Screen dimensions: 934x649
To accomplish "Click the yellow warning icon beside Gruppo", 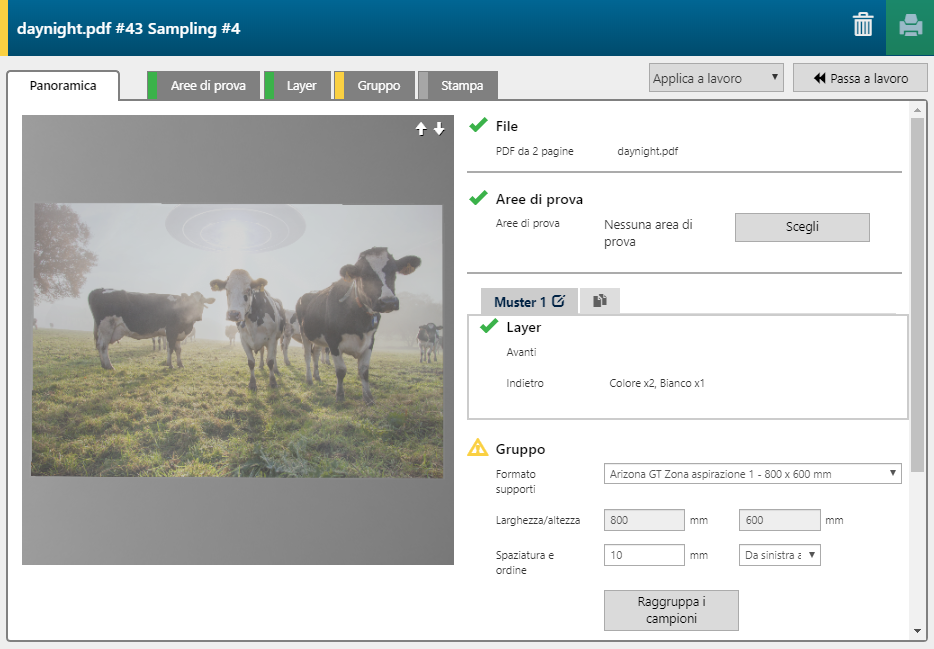I will 478,449.
